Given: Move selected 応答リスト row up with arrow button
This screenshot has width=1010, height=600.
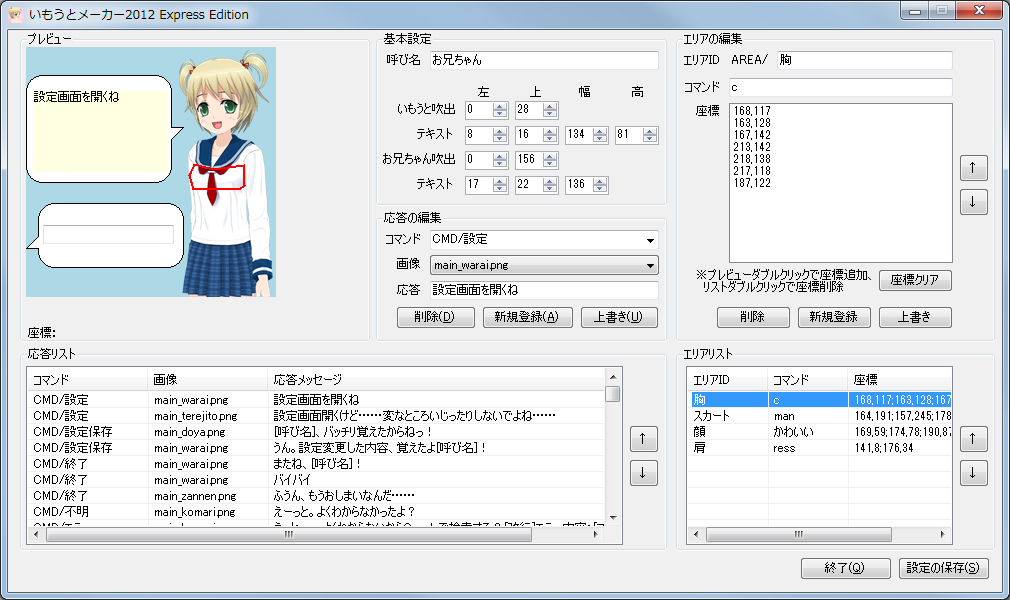Looking at the screenshot, I should tap(643, 438).
